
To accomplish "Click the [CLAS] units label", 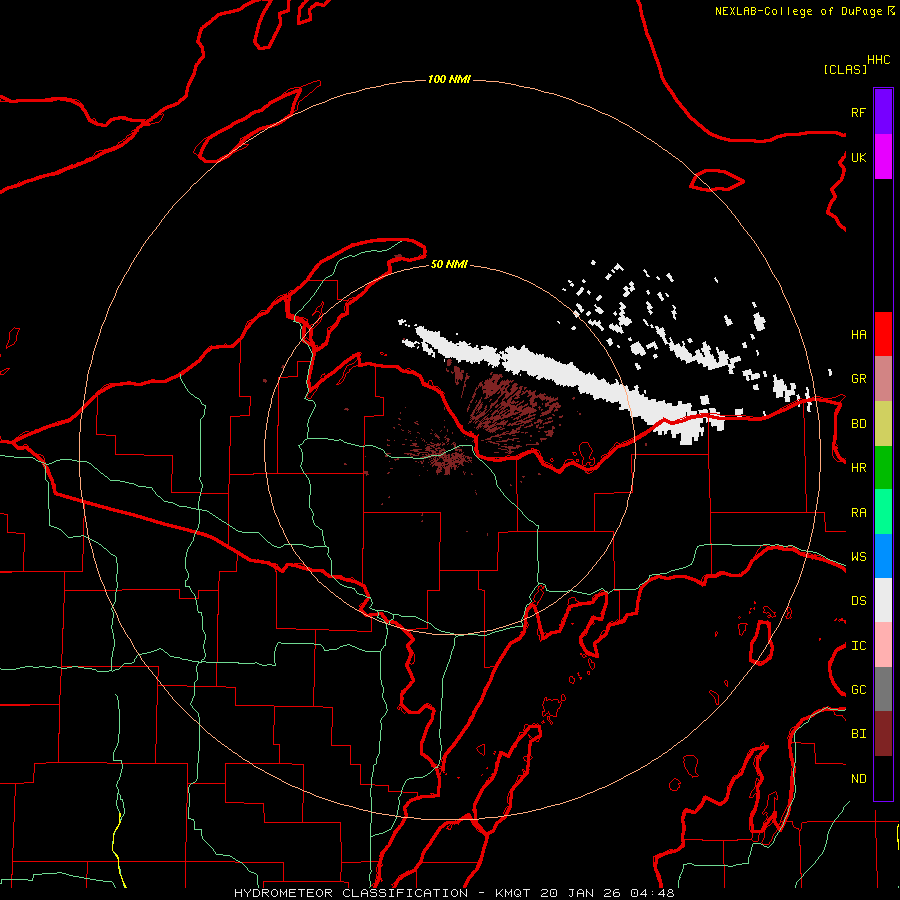I will click(x=845, y=69).
